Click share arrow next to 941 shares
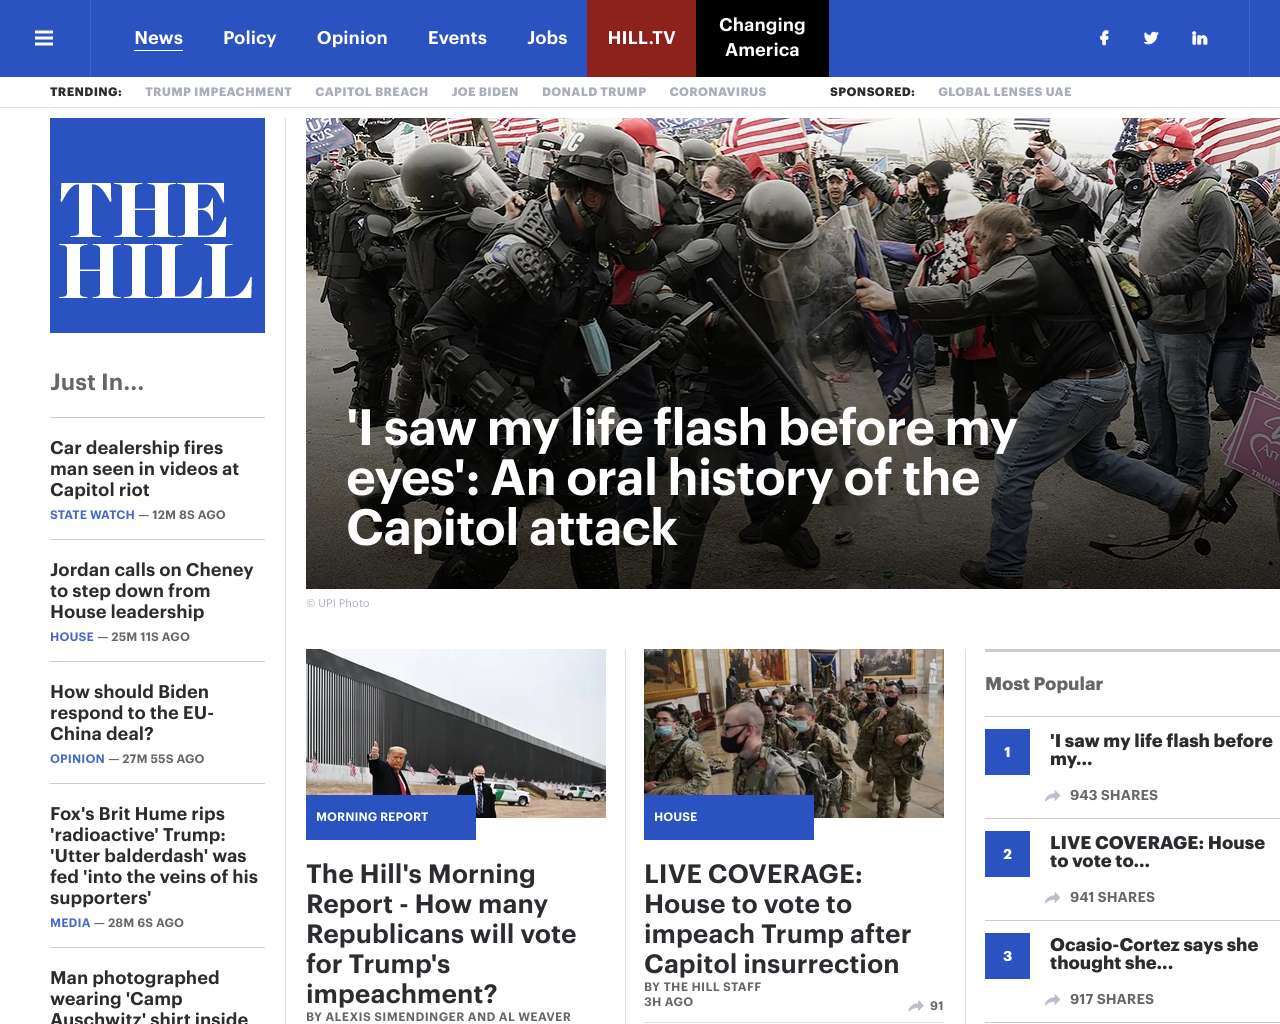 click(x=1053, y=898)
